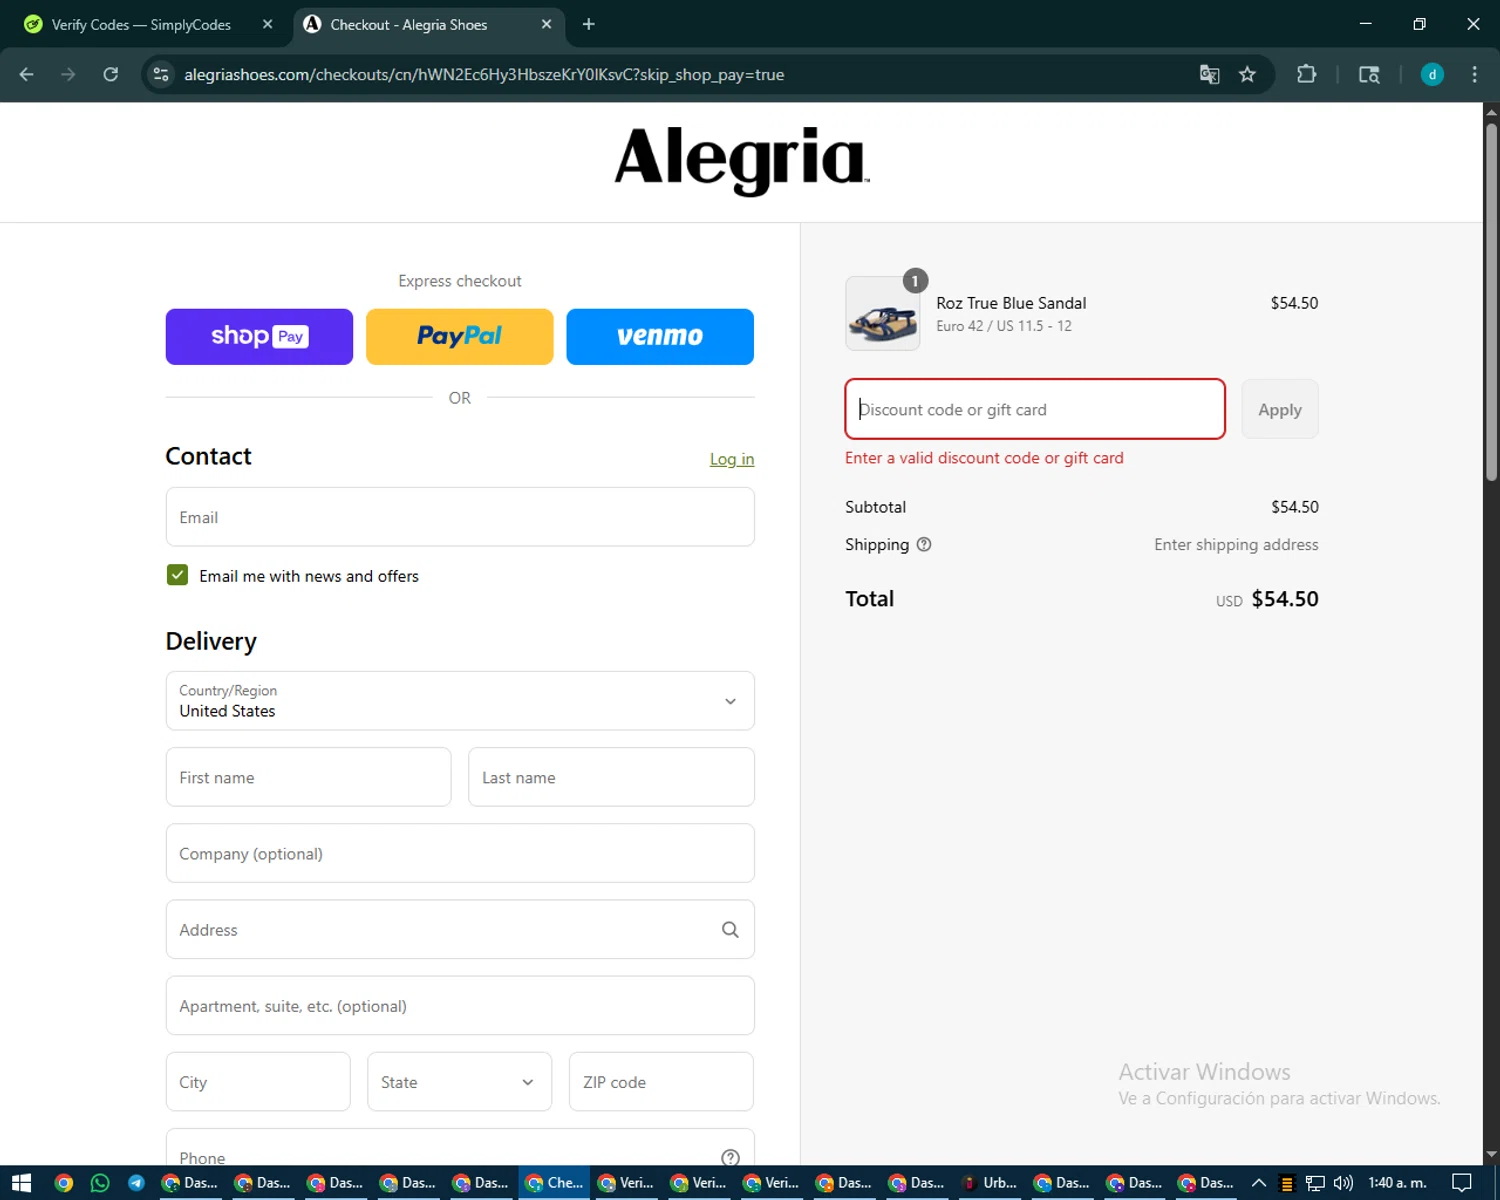1500x1200 pixels.
Task: Open the Windows Start menu
Action: (21, 1183)
